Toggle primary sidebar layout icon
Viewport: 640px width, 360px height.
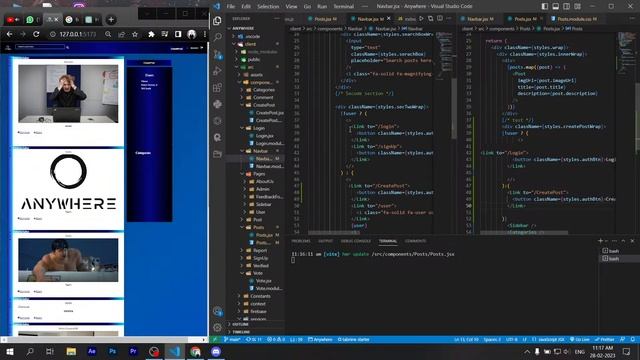(545, 6)
